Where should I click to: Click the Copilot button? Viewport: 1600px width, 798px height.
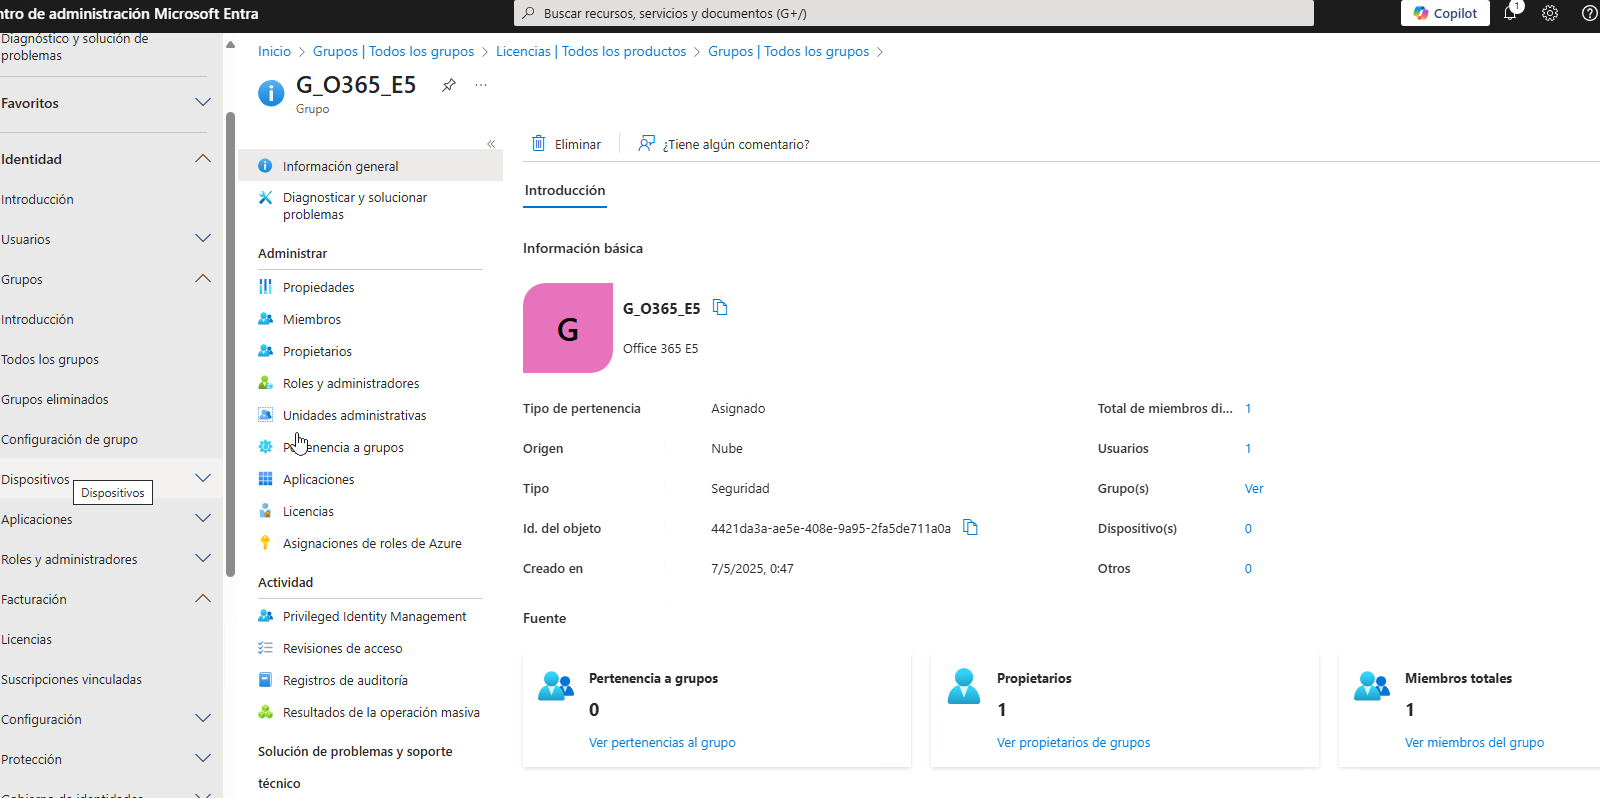click(1445, 14)
